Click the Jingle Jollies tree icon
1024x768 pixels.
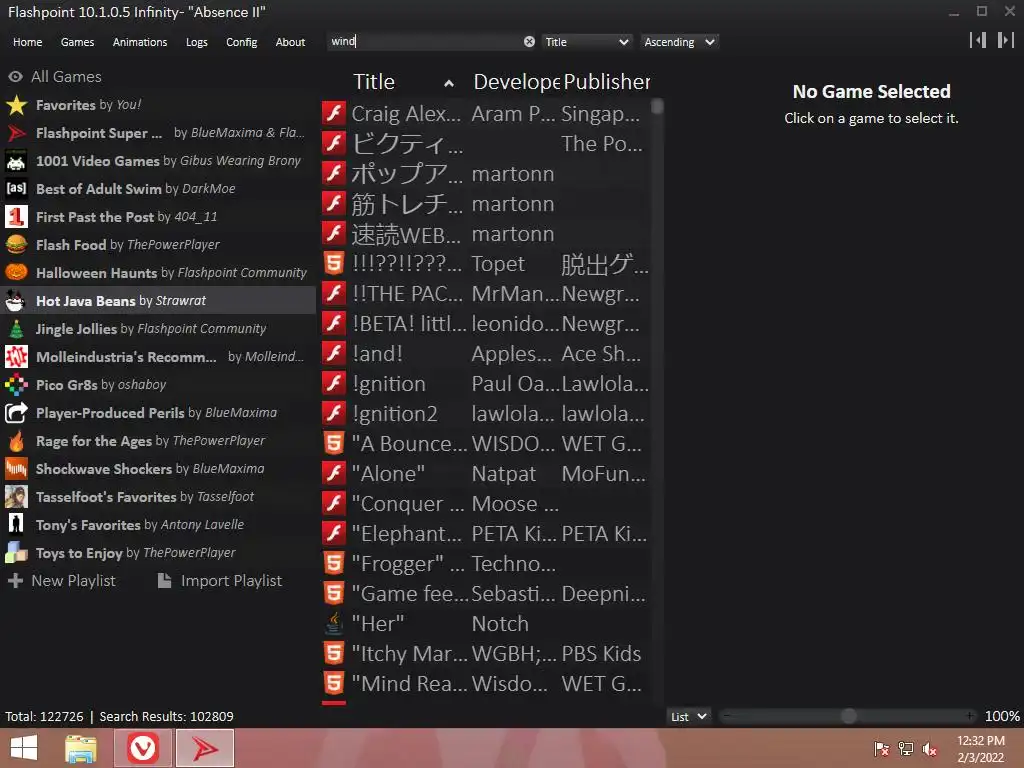[x=16, y=328]
